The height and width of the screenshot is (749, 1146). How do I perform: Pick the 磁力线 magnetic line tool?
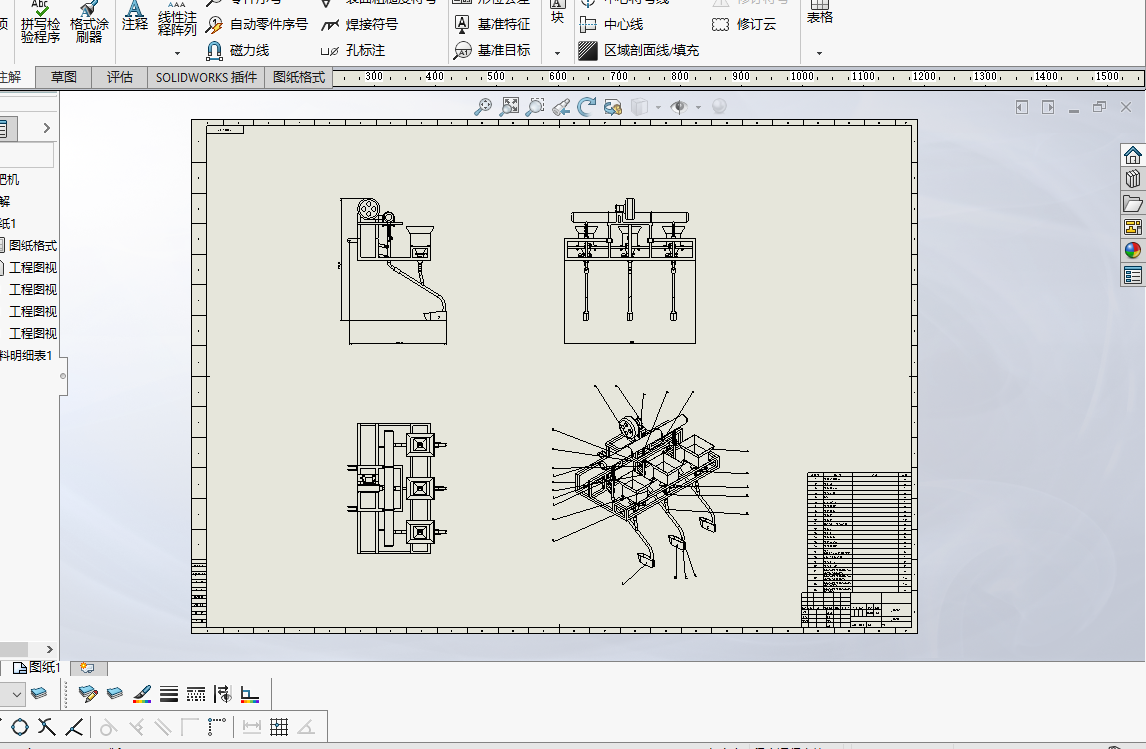[238, 50]
